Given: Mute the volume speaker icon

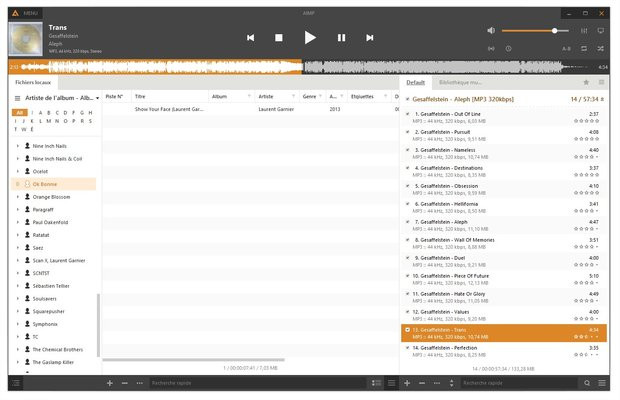Looking at the screenshot, I should [491, 31].
